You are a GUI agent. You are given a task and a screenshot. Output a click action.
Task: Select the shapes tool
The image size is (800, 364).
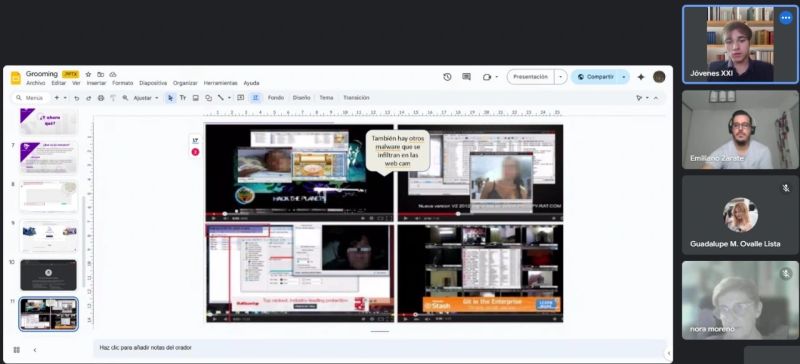point(208,98)
